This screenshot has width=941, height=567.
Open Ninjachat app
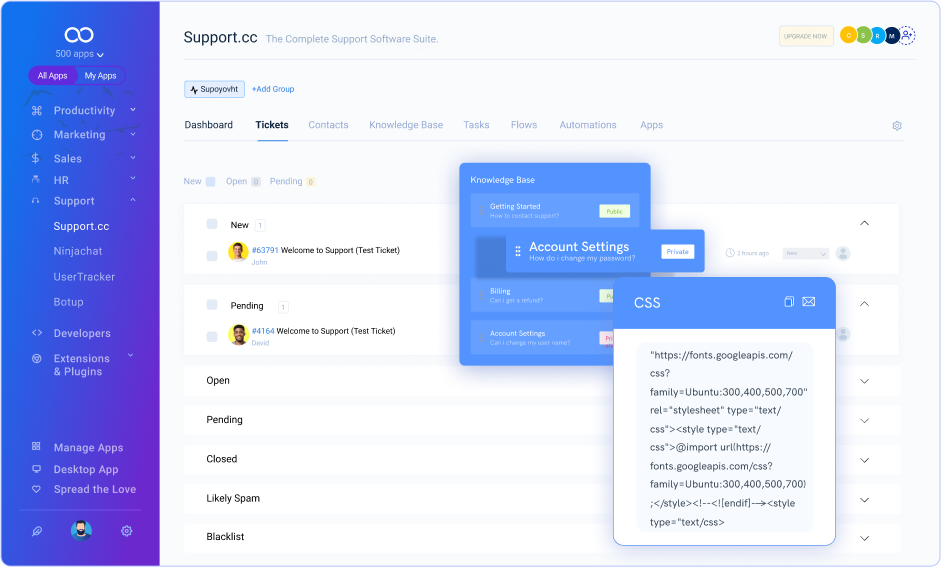77,251
